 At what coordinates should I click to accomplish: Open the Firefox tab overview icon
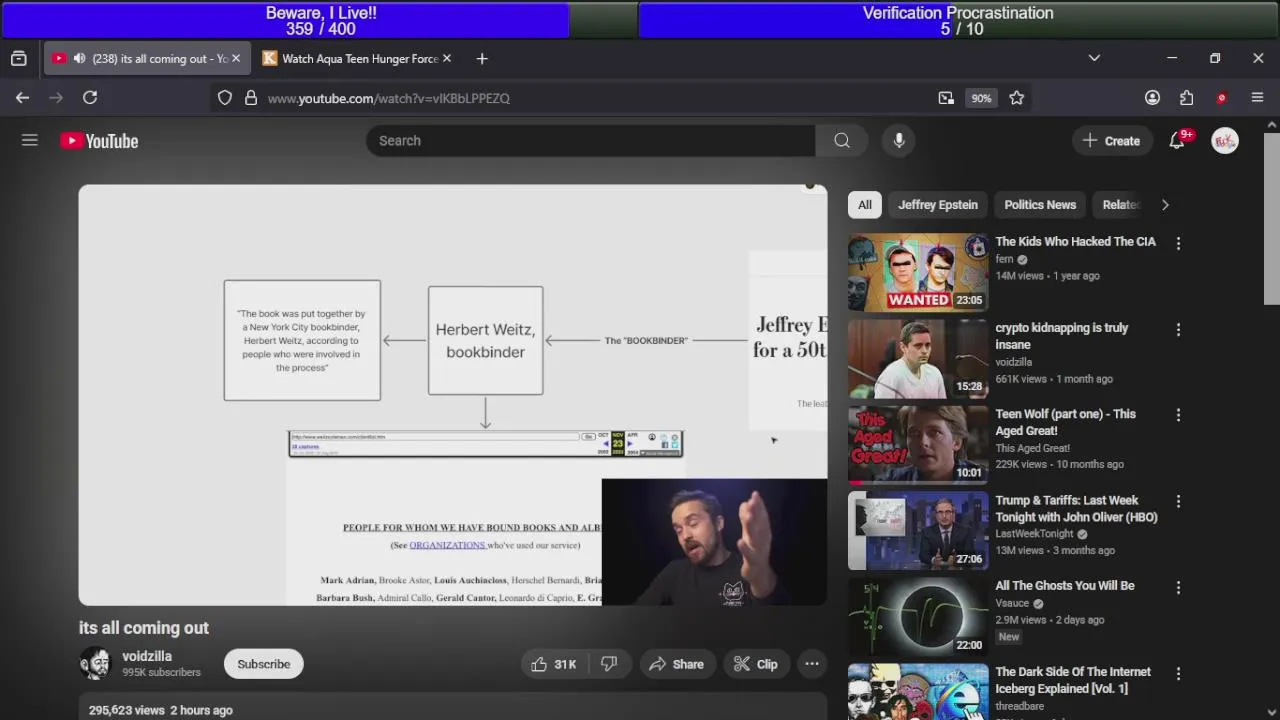[18, 59]
